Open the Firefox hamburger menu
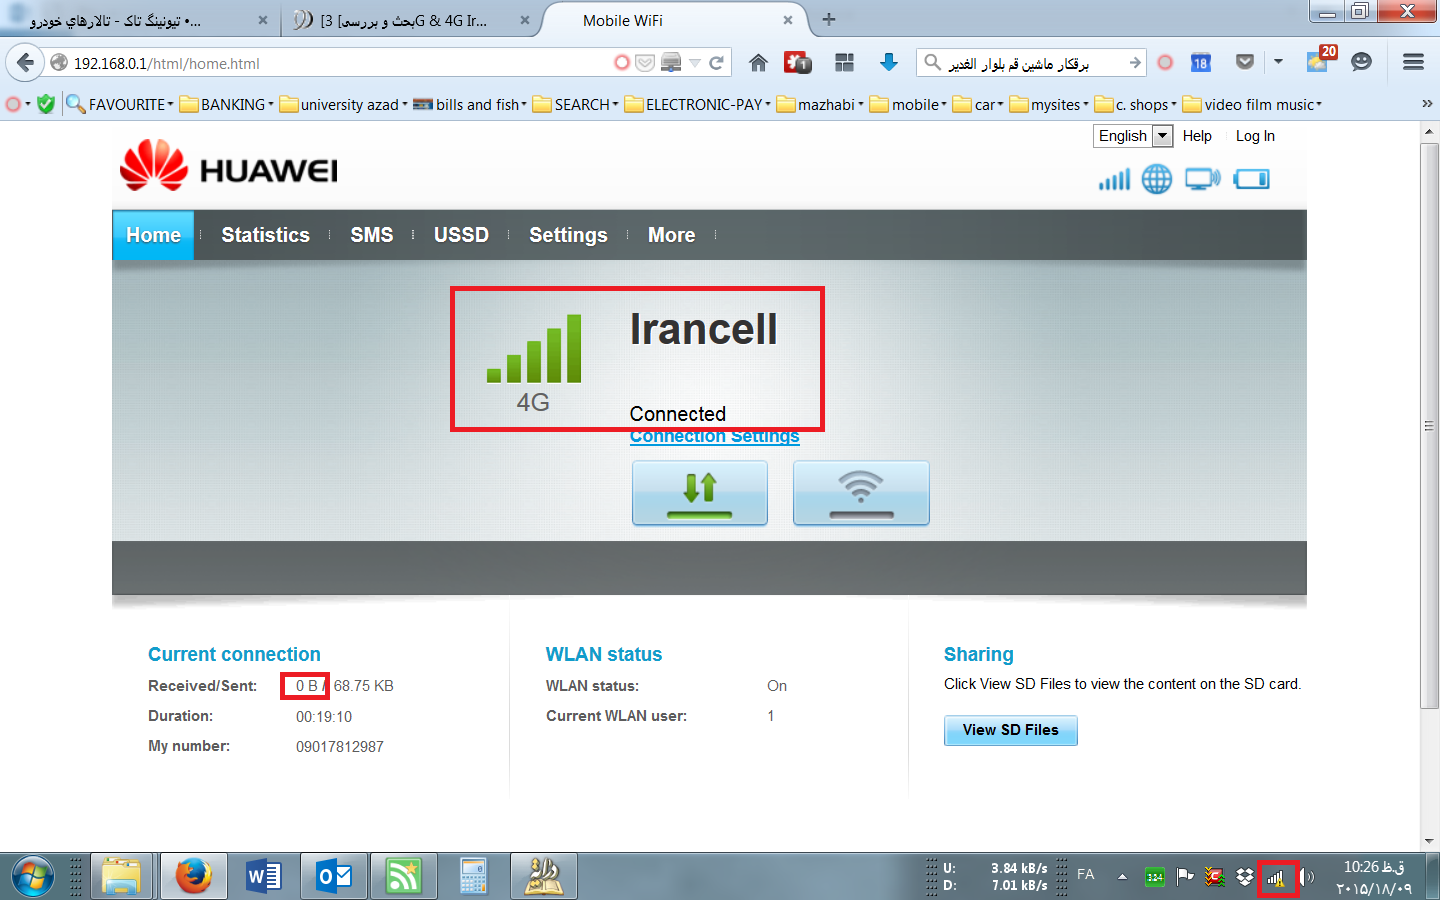This screenshot has width=1440, height=900. click(x=1413, y=62)
